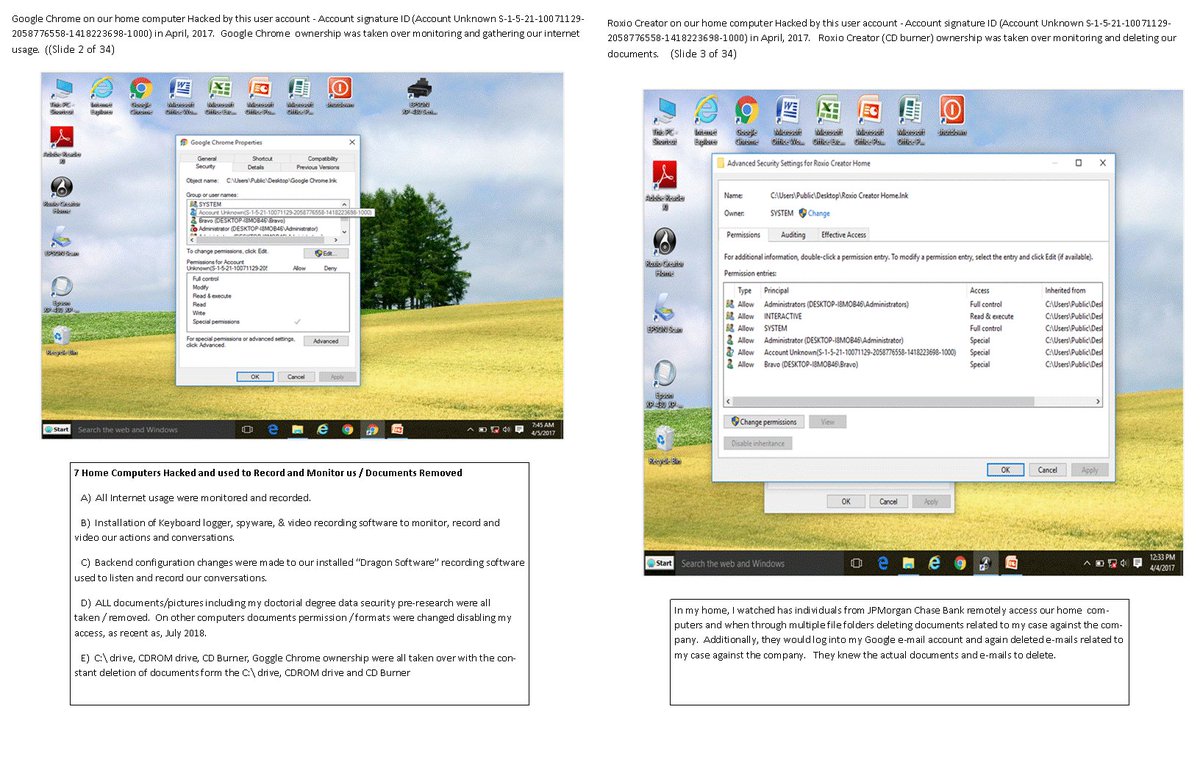This screenshot has height=776, width=1200.
Task: Open Effective Access tab in Roxio security settings
Action: coord(843,235)
